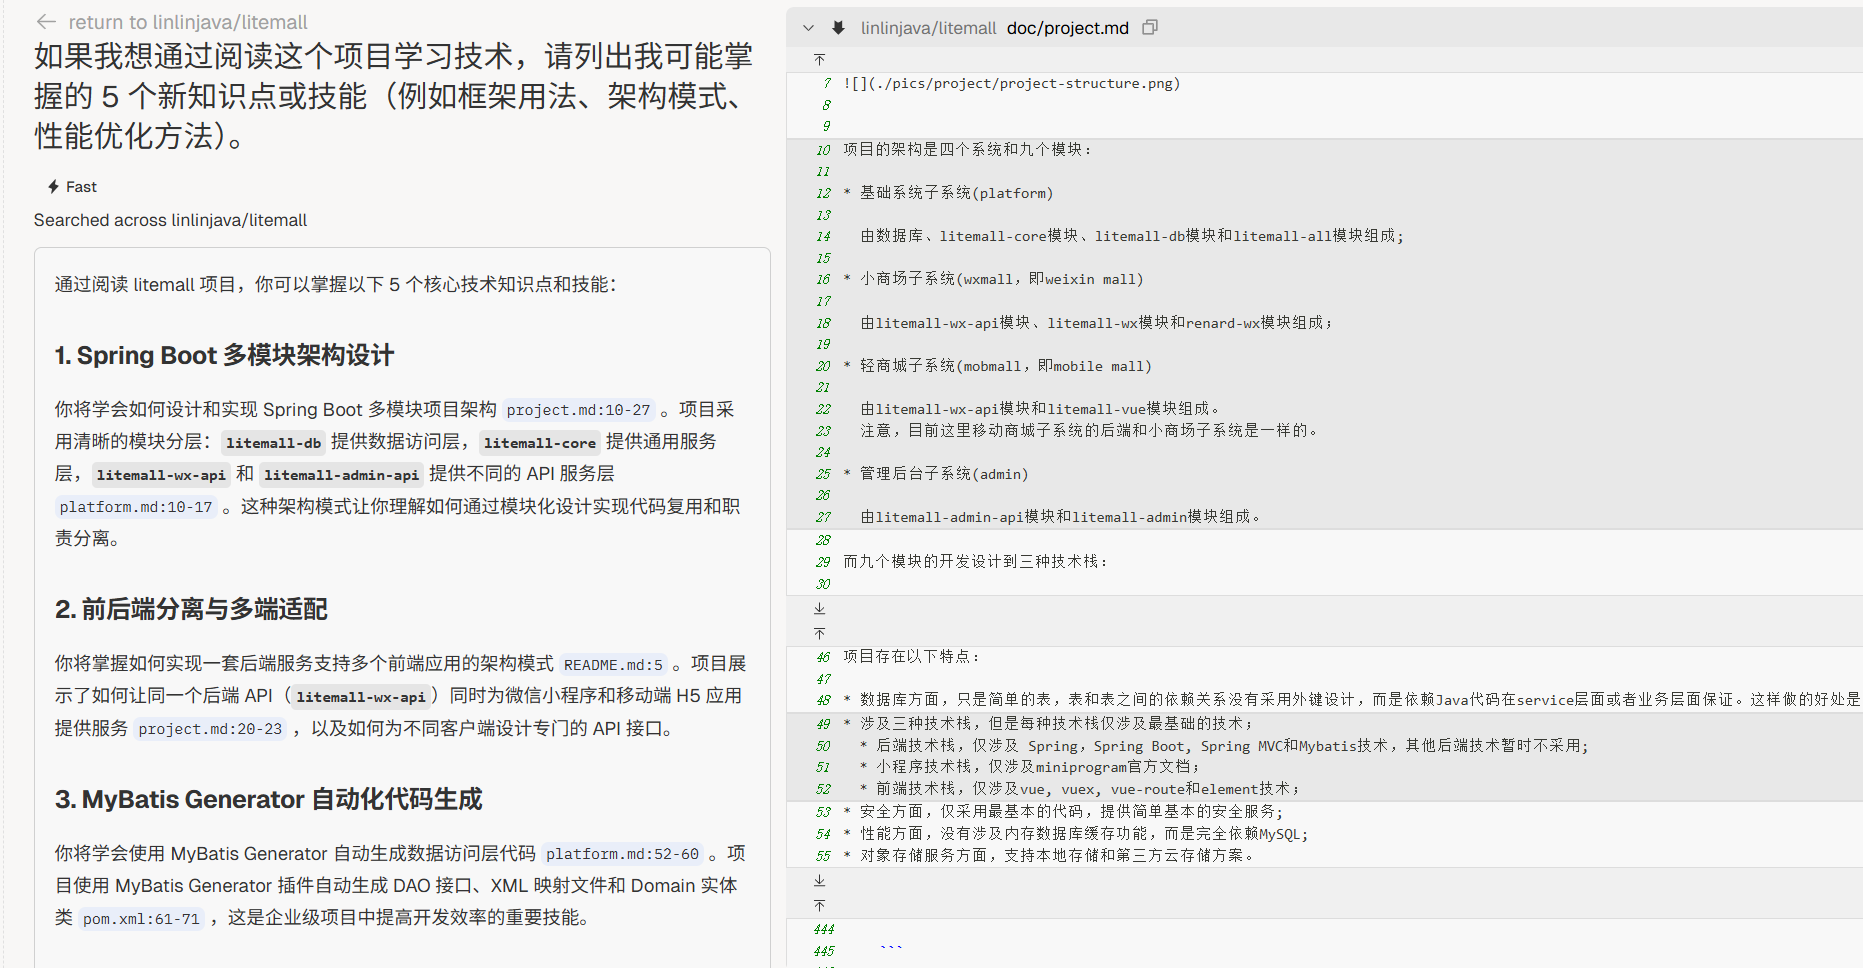Expand lines above line 444
The width and height of the screenshot is (1863, 968).
point(819,906)
